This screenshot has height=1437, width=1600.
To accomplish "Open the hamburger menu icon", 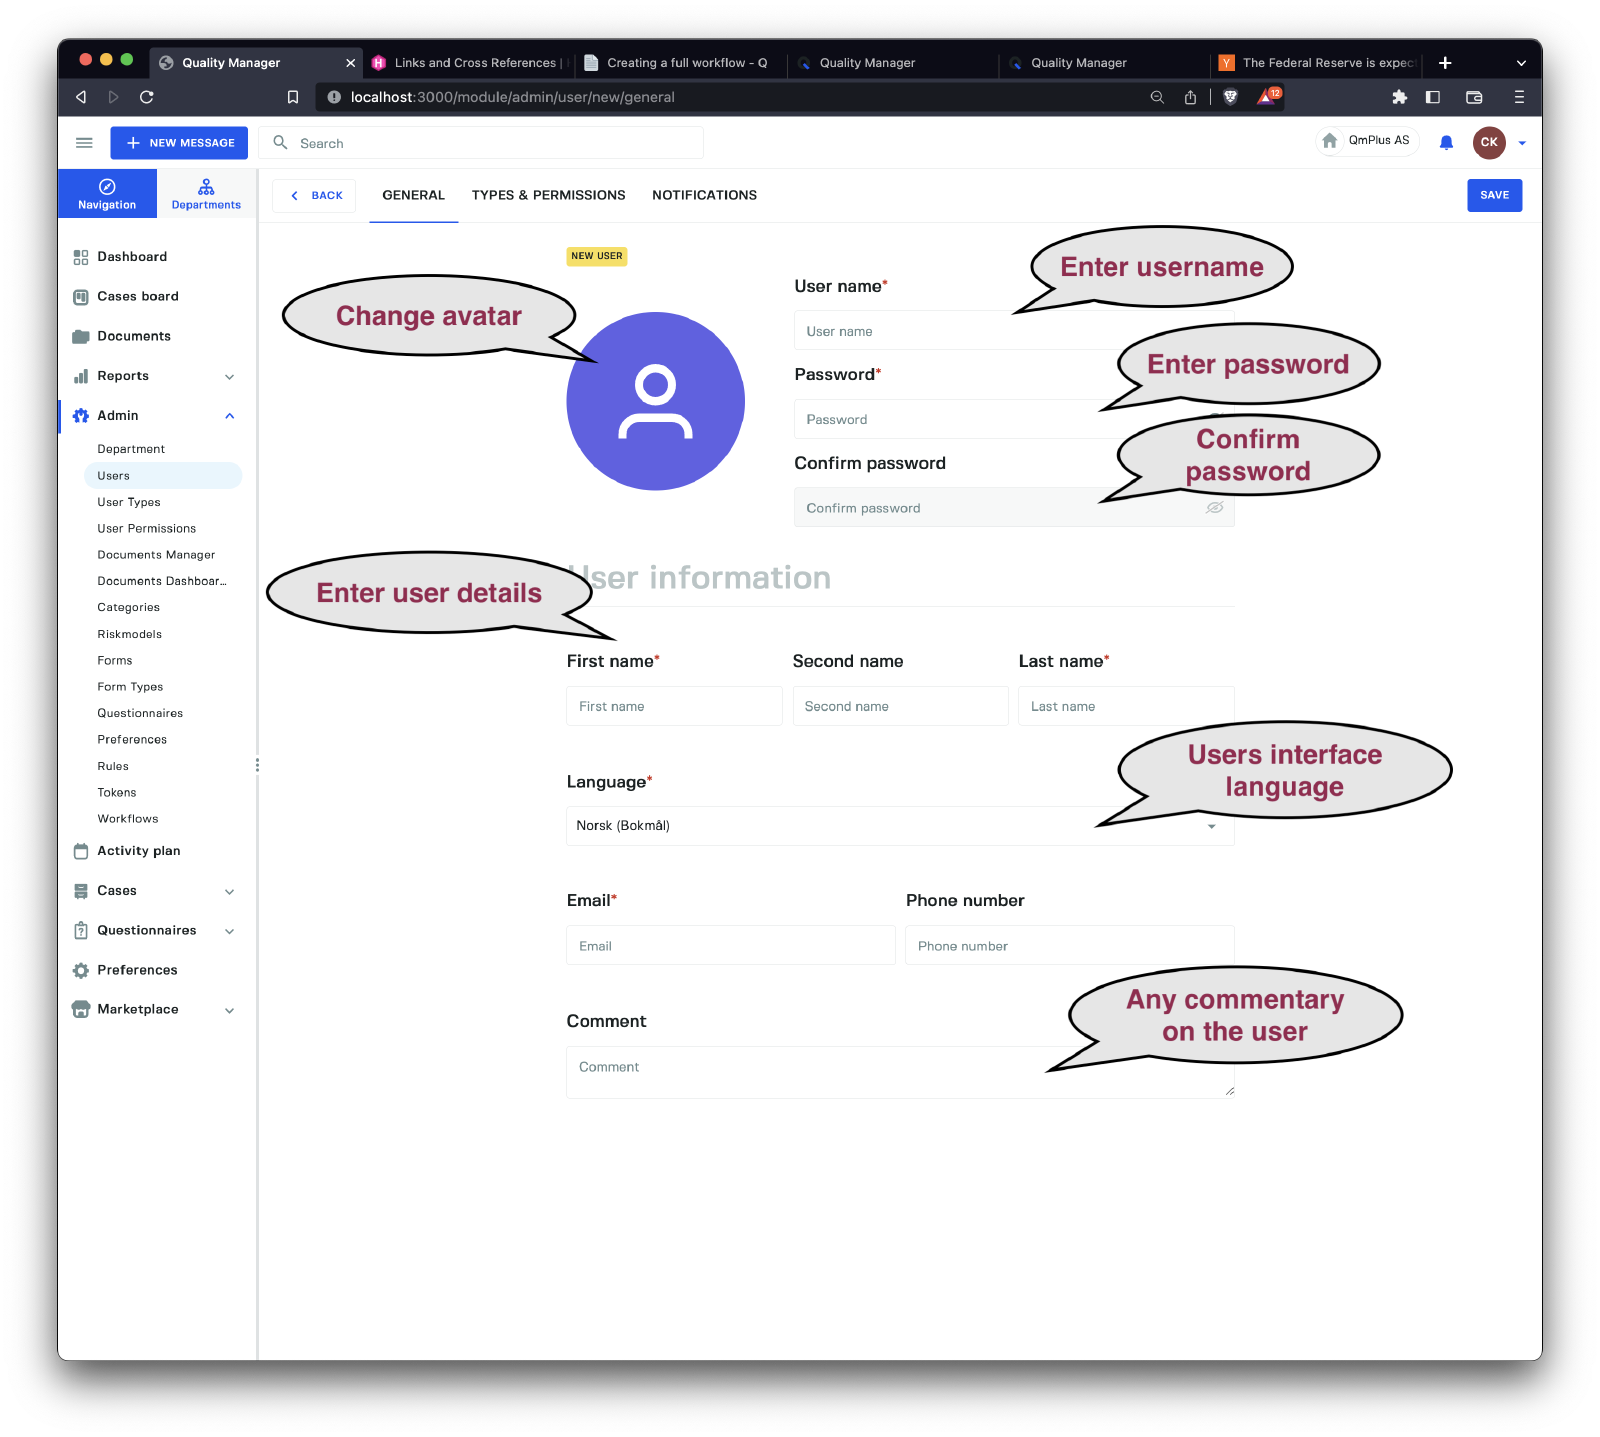I will 84,143.
